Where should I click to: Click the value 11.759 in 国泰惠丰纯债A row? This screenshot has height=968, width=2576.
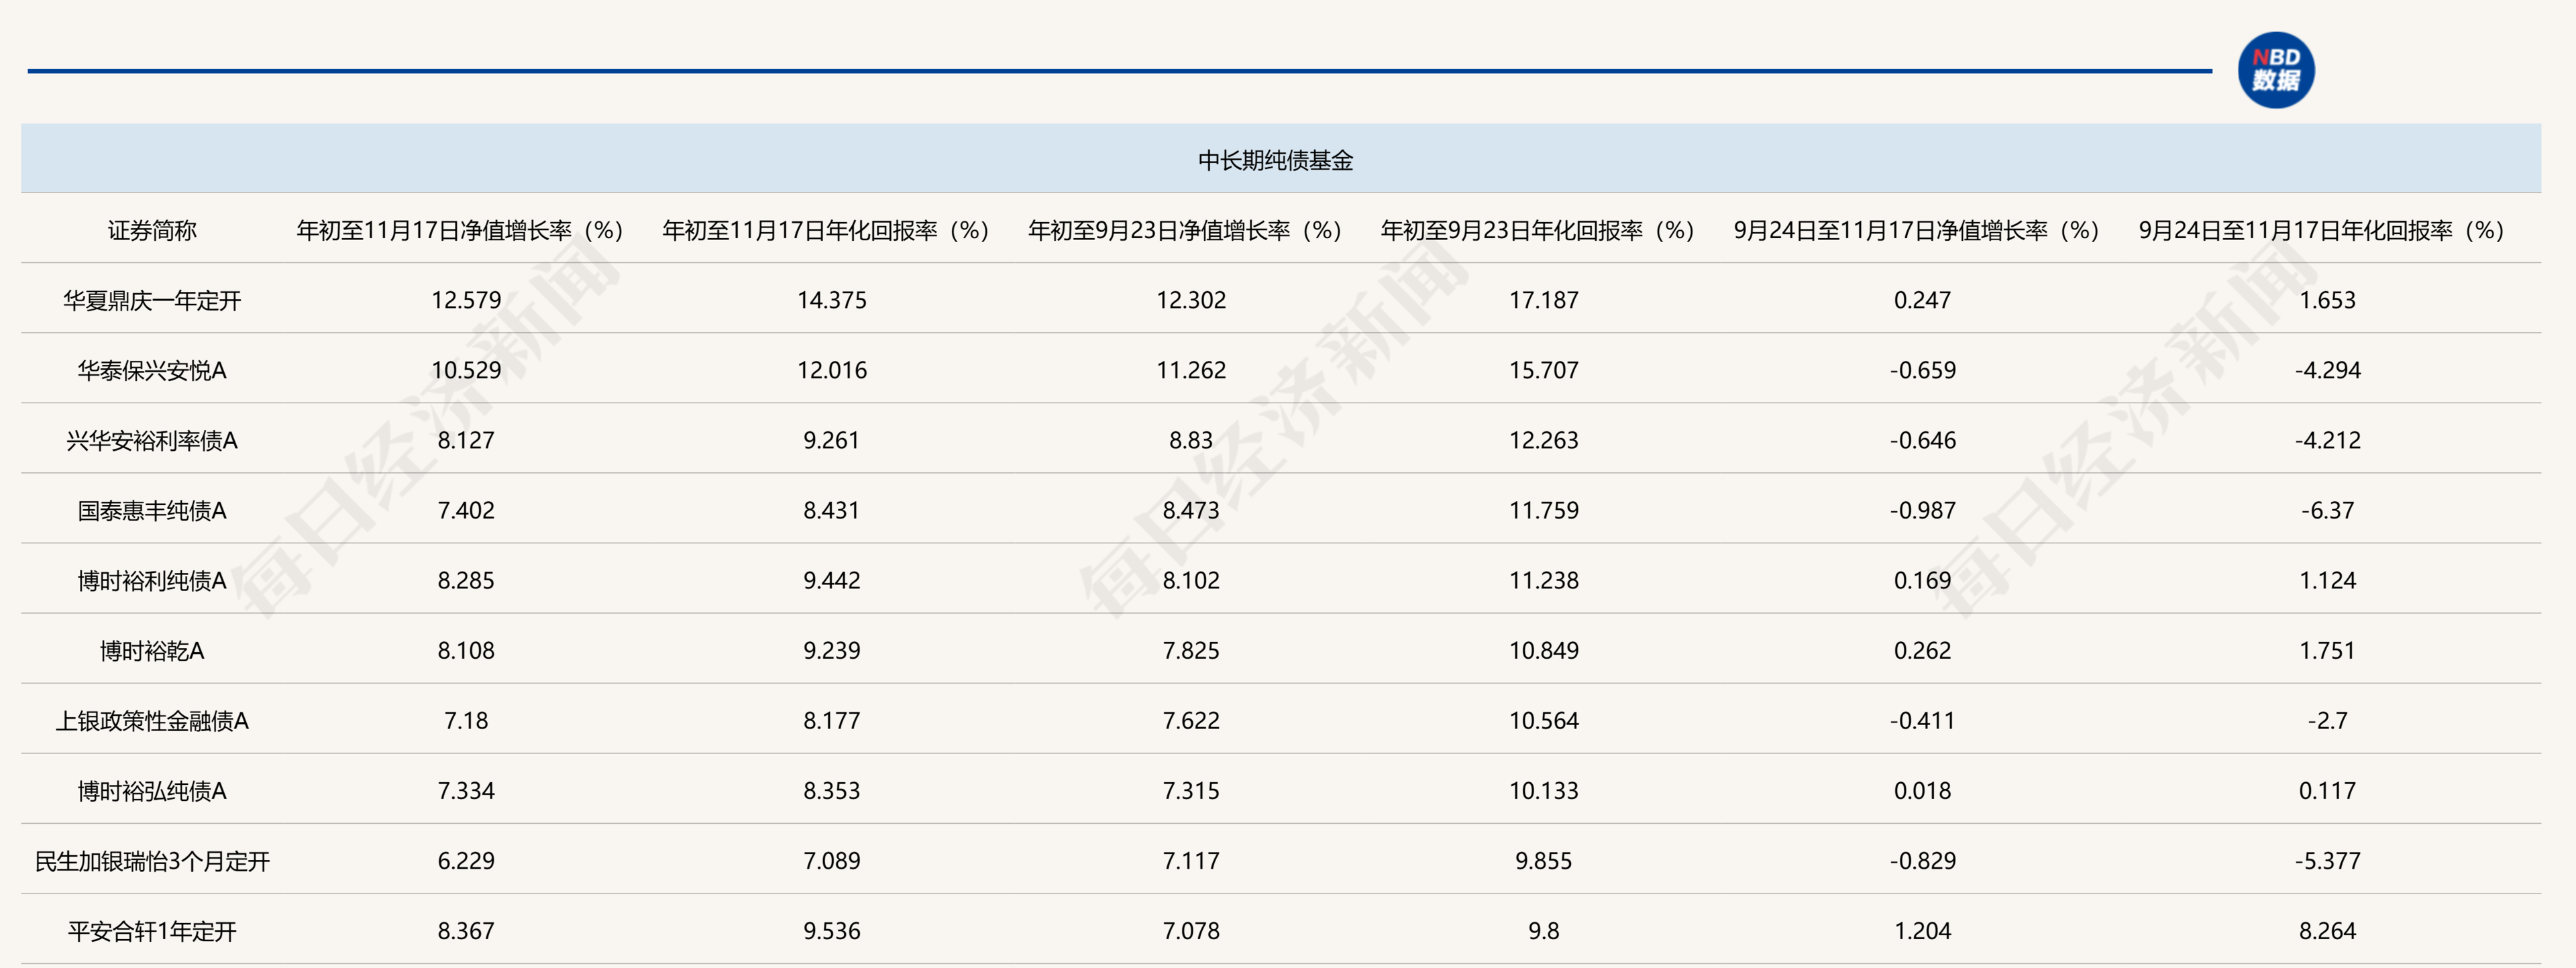pyautogui.click(x=1544, y=510)
